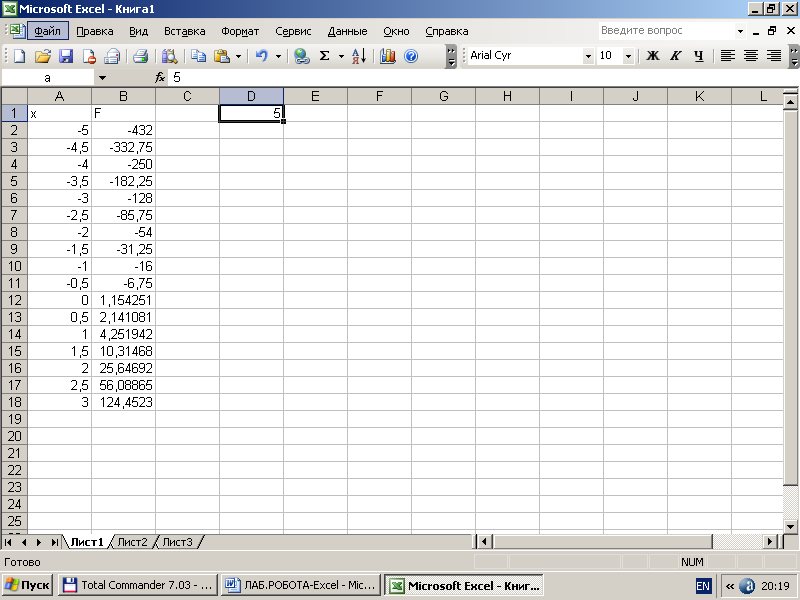Click in the 'Введите вопрос' question field
This screenshot has width=800, height=600.
point(666,31)
